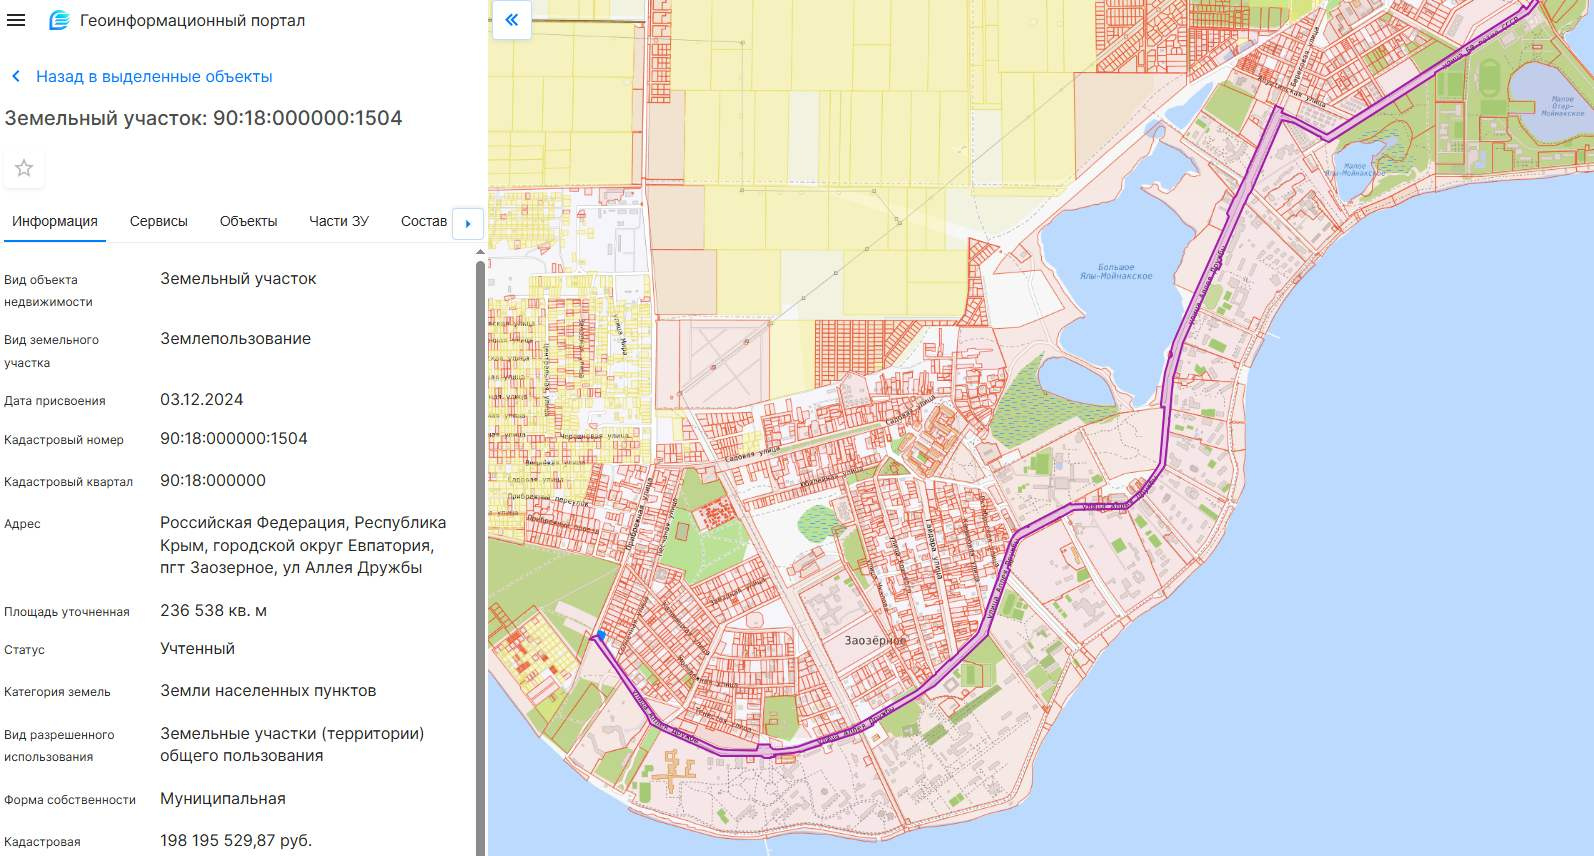Screen dimensions: 1594x856
Task: Click the scrollbar up arrow in info panel
Action: (480, 251)
